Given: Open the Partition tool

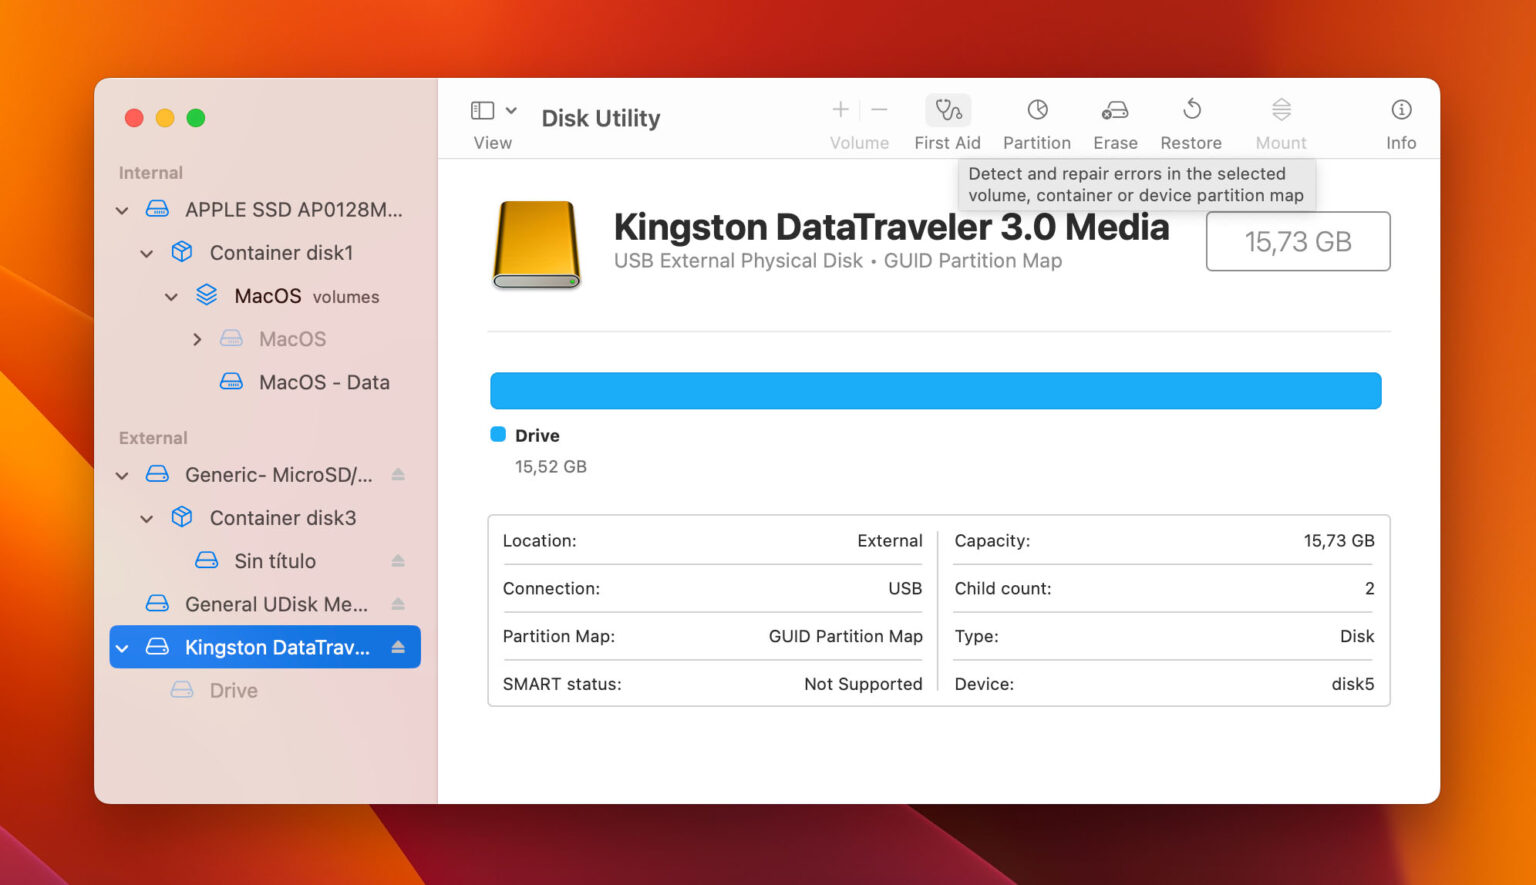Looking at the screenshot, I should click(x=1036, y=118).
